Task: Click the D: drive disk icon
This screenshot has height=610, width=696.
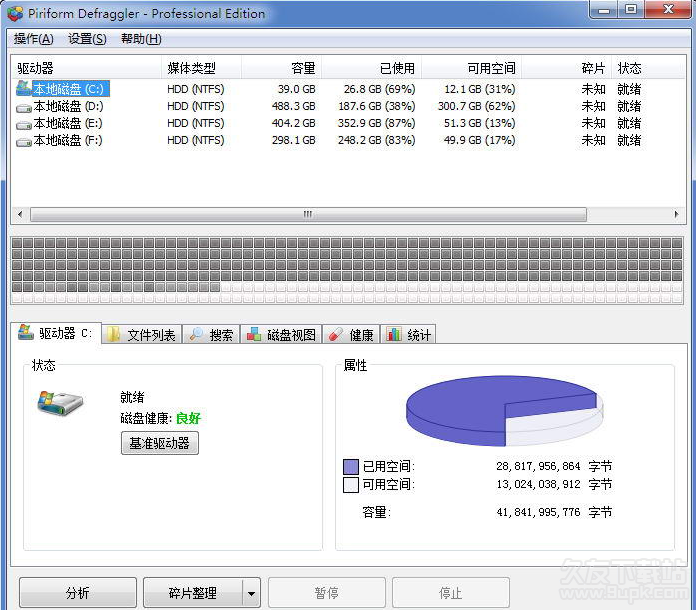Action: 24,107
